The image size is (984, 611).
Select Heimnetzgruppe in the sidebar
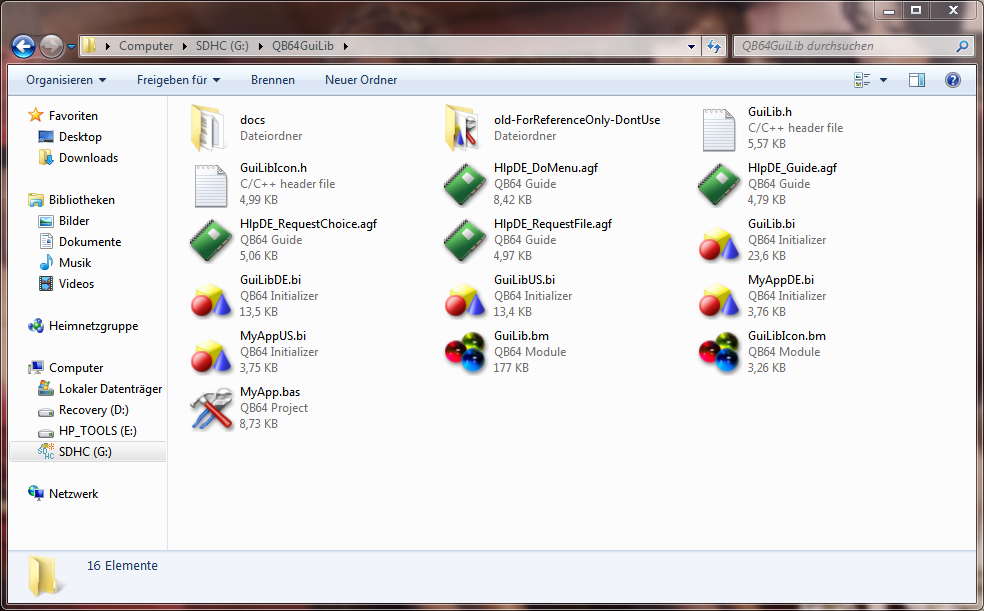[94, 326]
